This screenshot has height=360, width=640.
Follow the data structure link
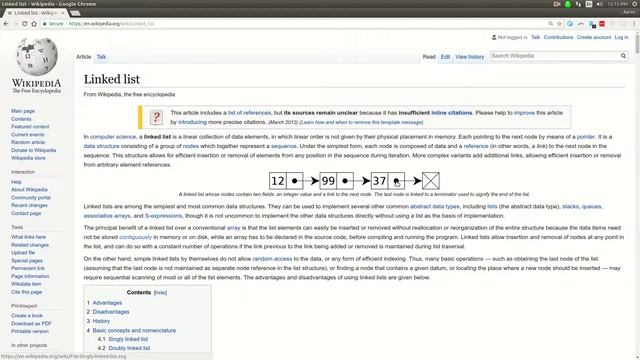click(x=102, y=146)
